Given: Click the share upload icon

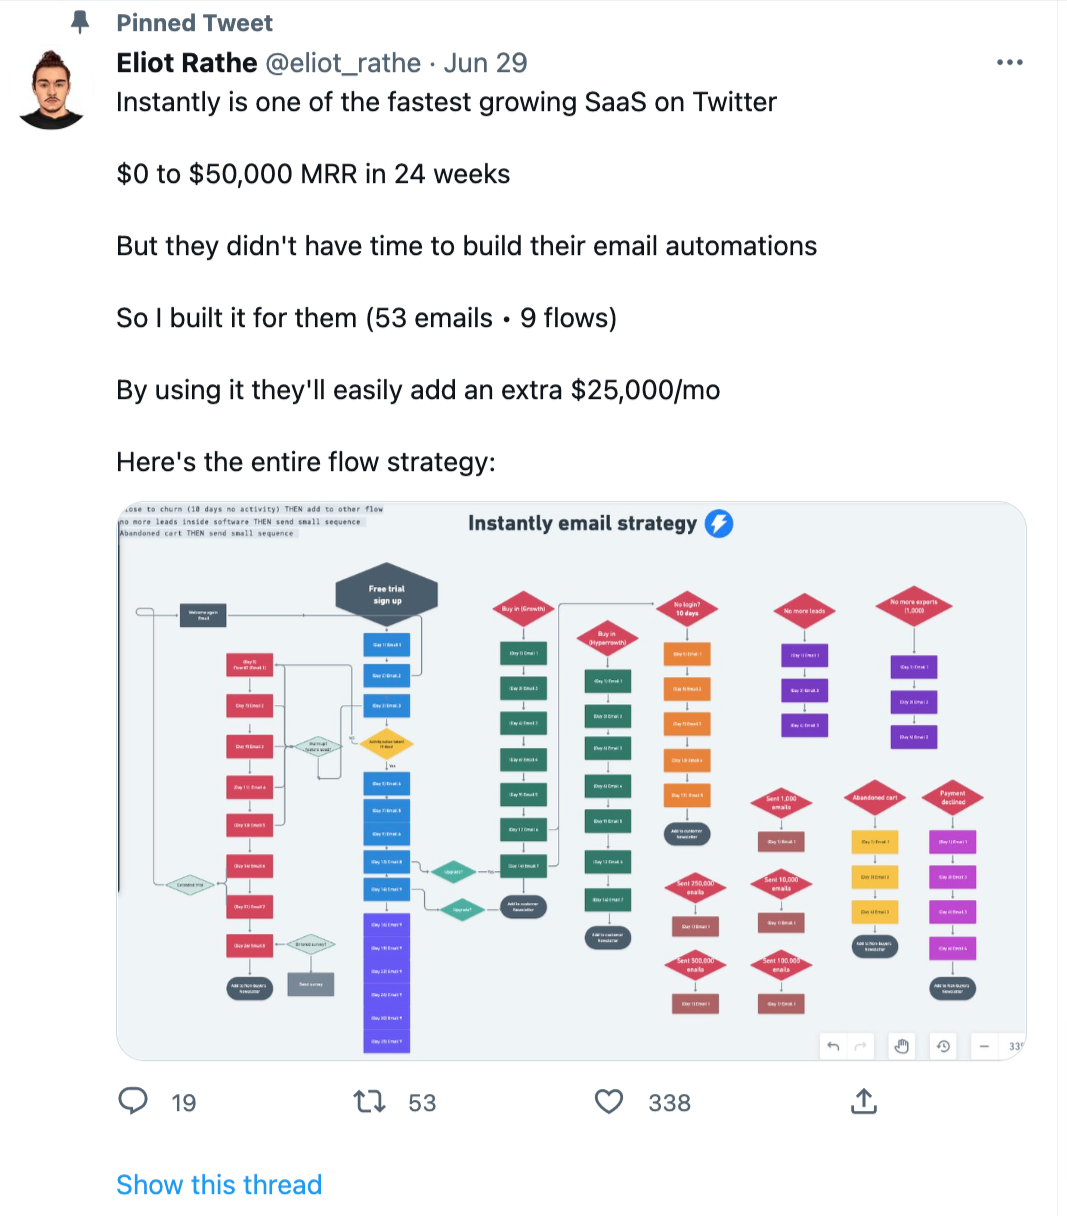Looking at the screenshot, I should [863, 1102].
